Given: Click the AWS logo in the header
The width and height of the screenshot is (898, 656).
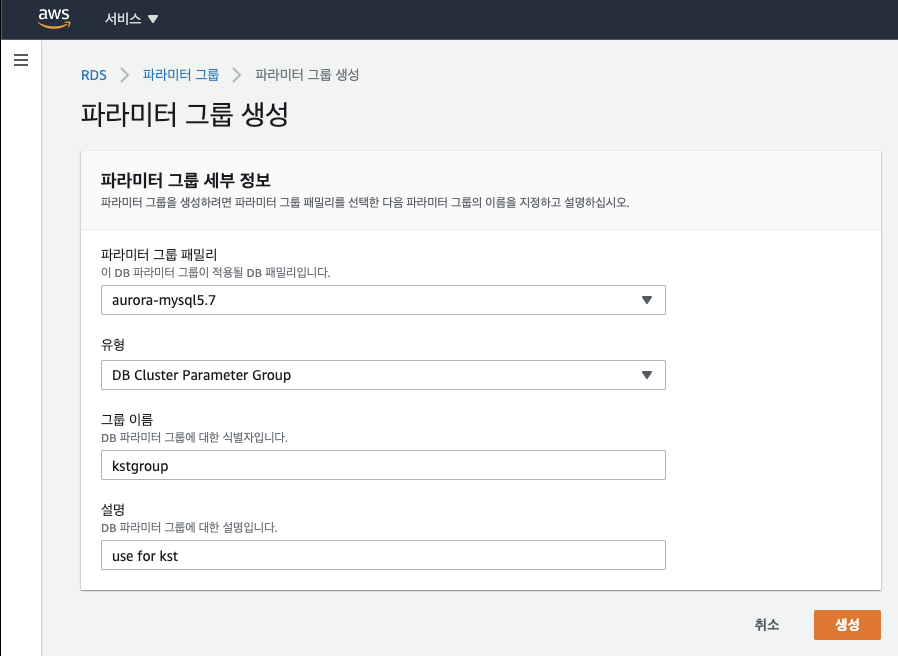Looking at the screenshot, I should tap(54, 18).
